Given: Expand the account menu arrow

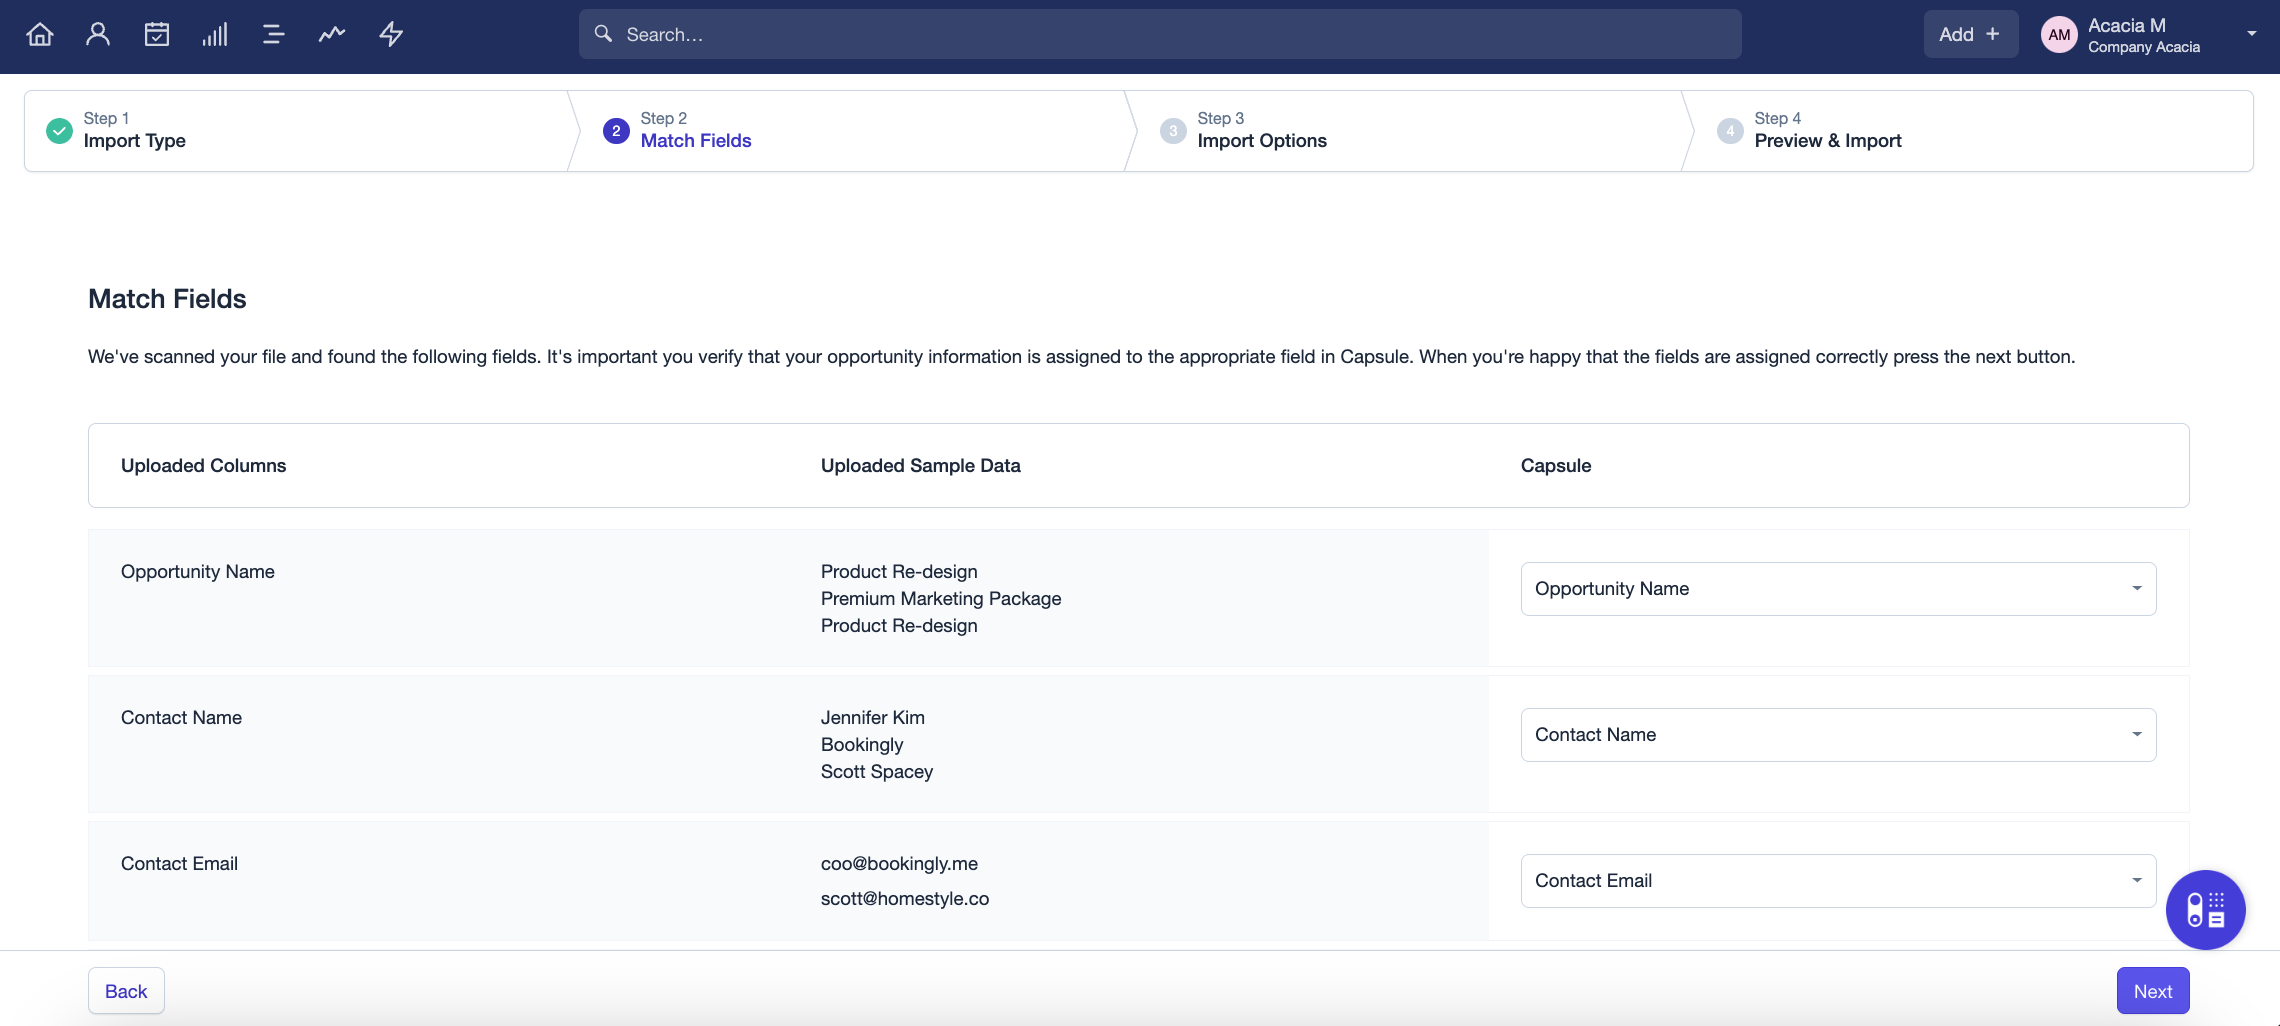Looking at the screenshot, I should (2252, 34).
